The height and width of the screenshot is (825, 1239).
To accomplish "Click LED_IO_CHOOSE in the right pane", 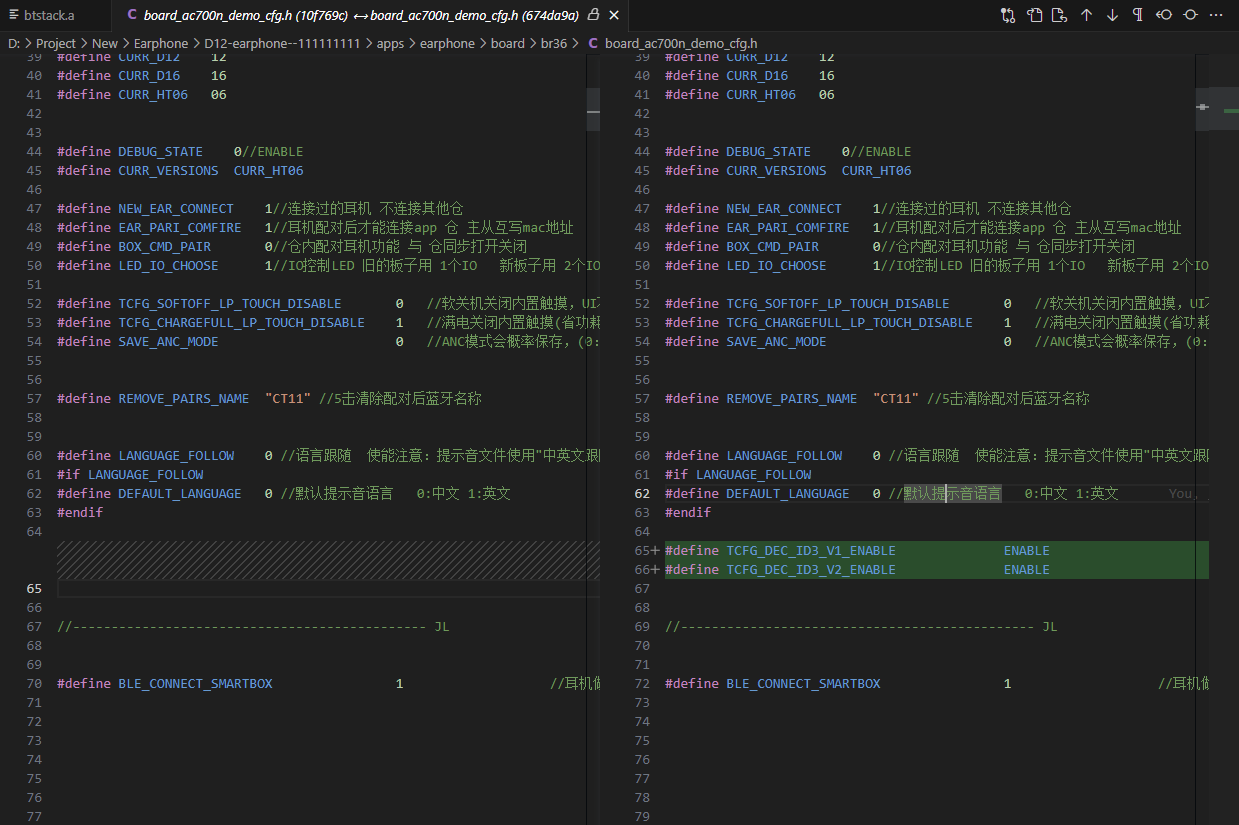I will (776, 266).
